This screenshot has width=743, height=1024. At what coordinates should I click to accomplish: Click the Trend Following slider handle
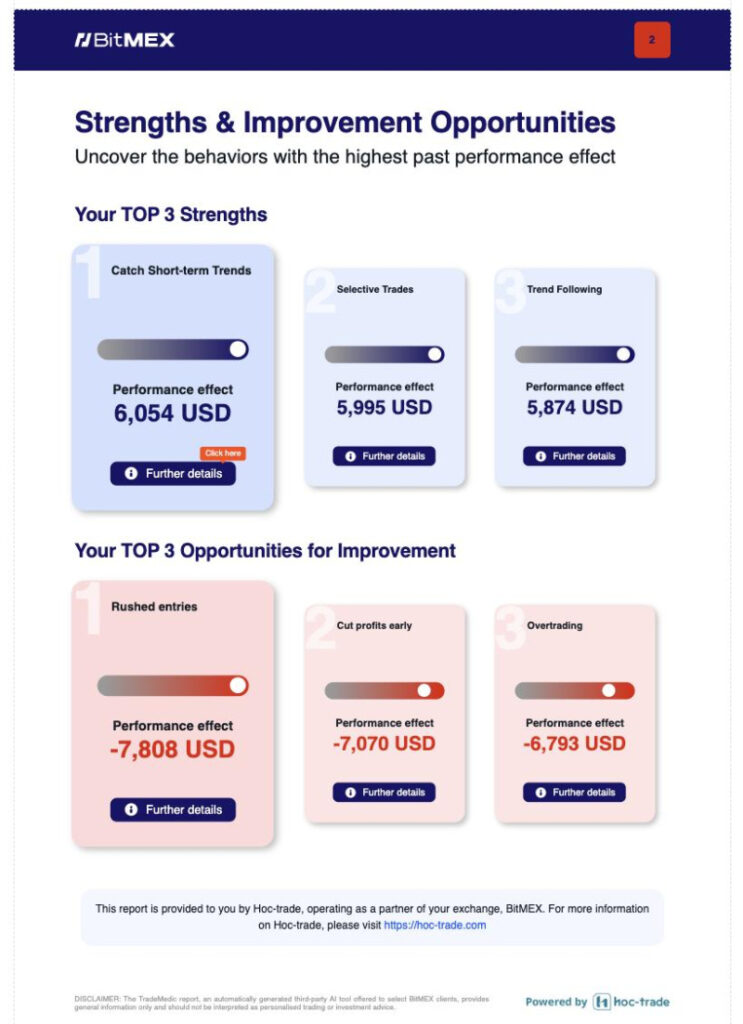[x=623, y=354]
